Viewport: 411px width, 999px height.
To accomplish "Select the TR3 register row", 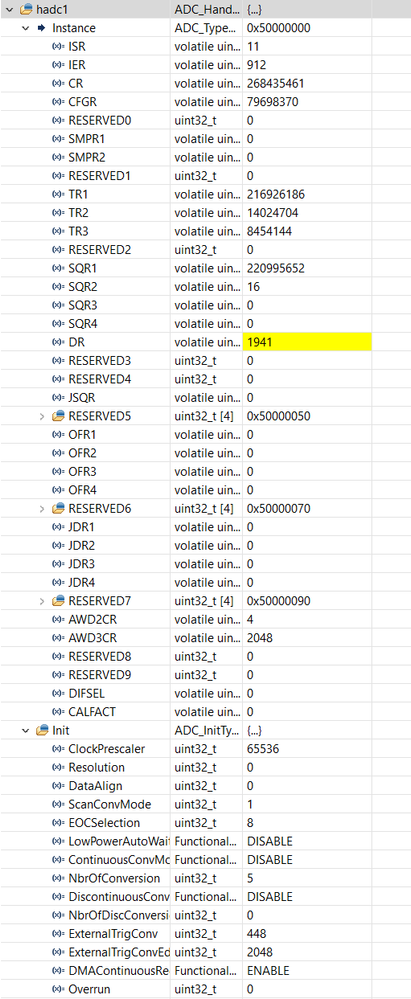I will (x=205, y=231).
